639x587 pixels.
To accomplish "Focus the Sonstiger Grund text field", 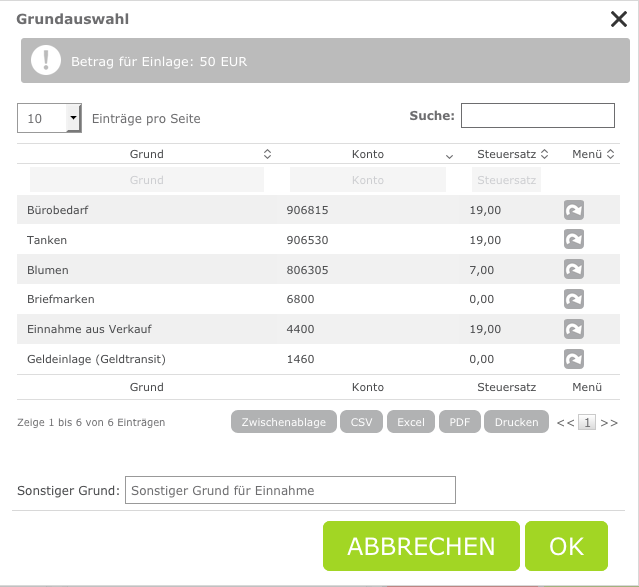I will (290, 490).
